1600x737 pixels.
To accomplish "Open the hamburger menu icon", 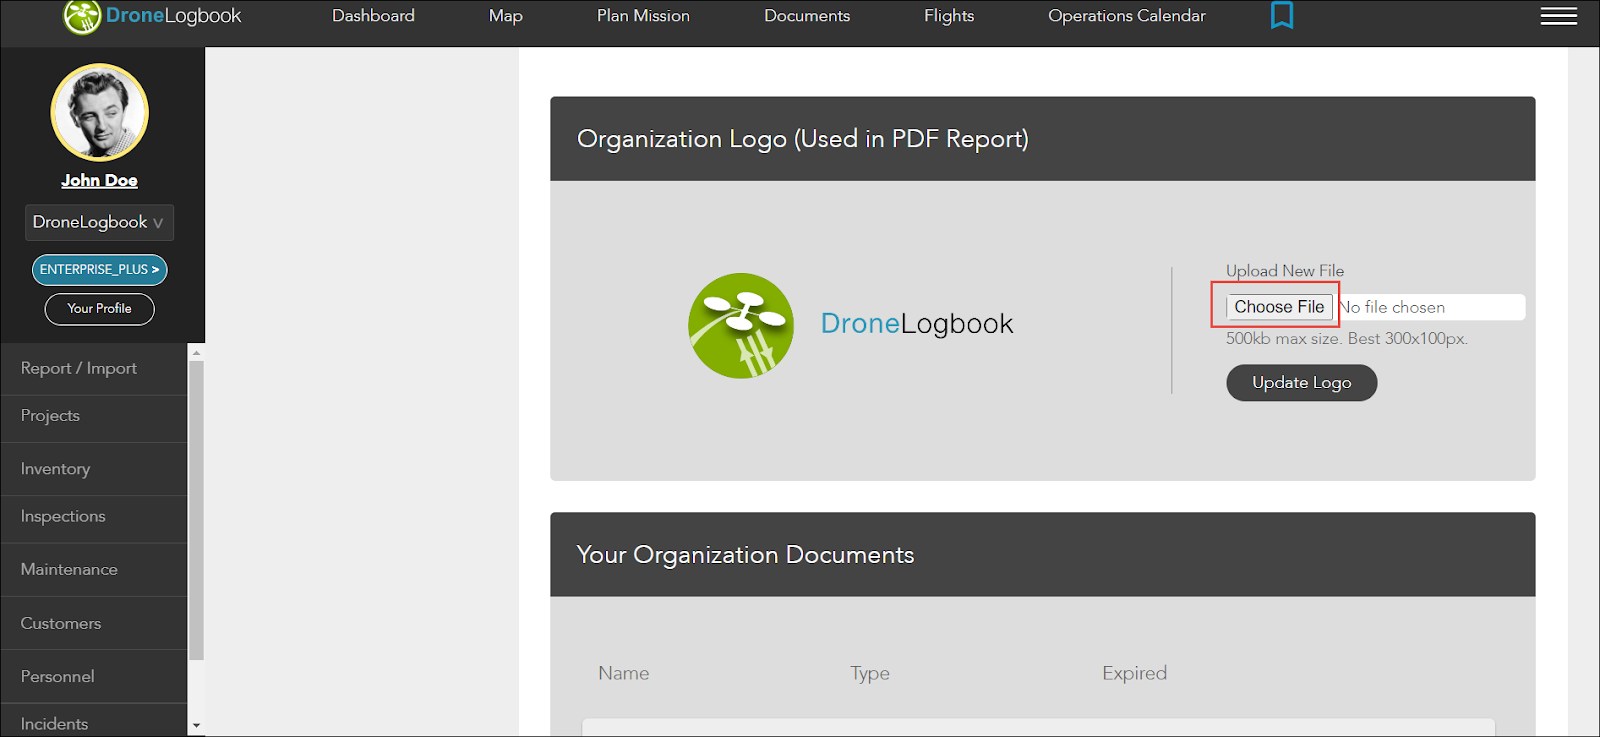I will tap(1559, 16).
